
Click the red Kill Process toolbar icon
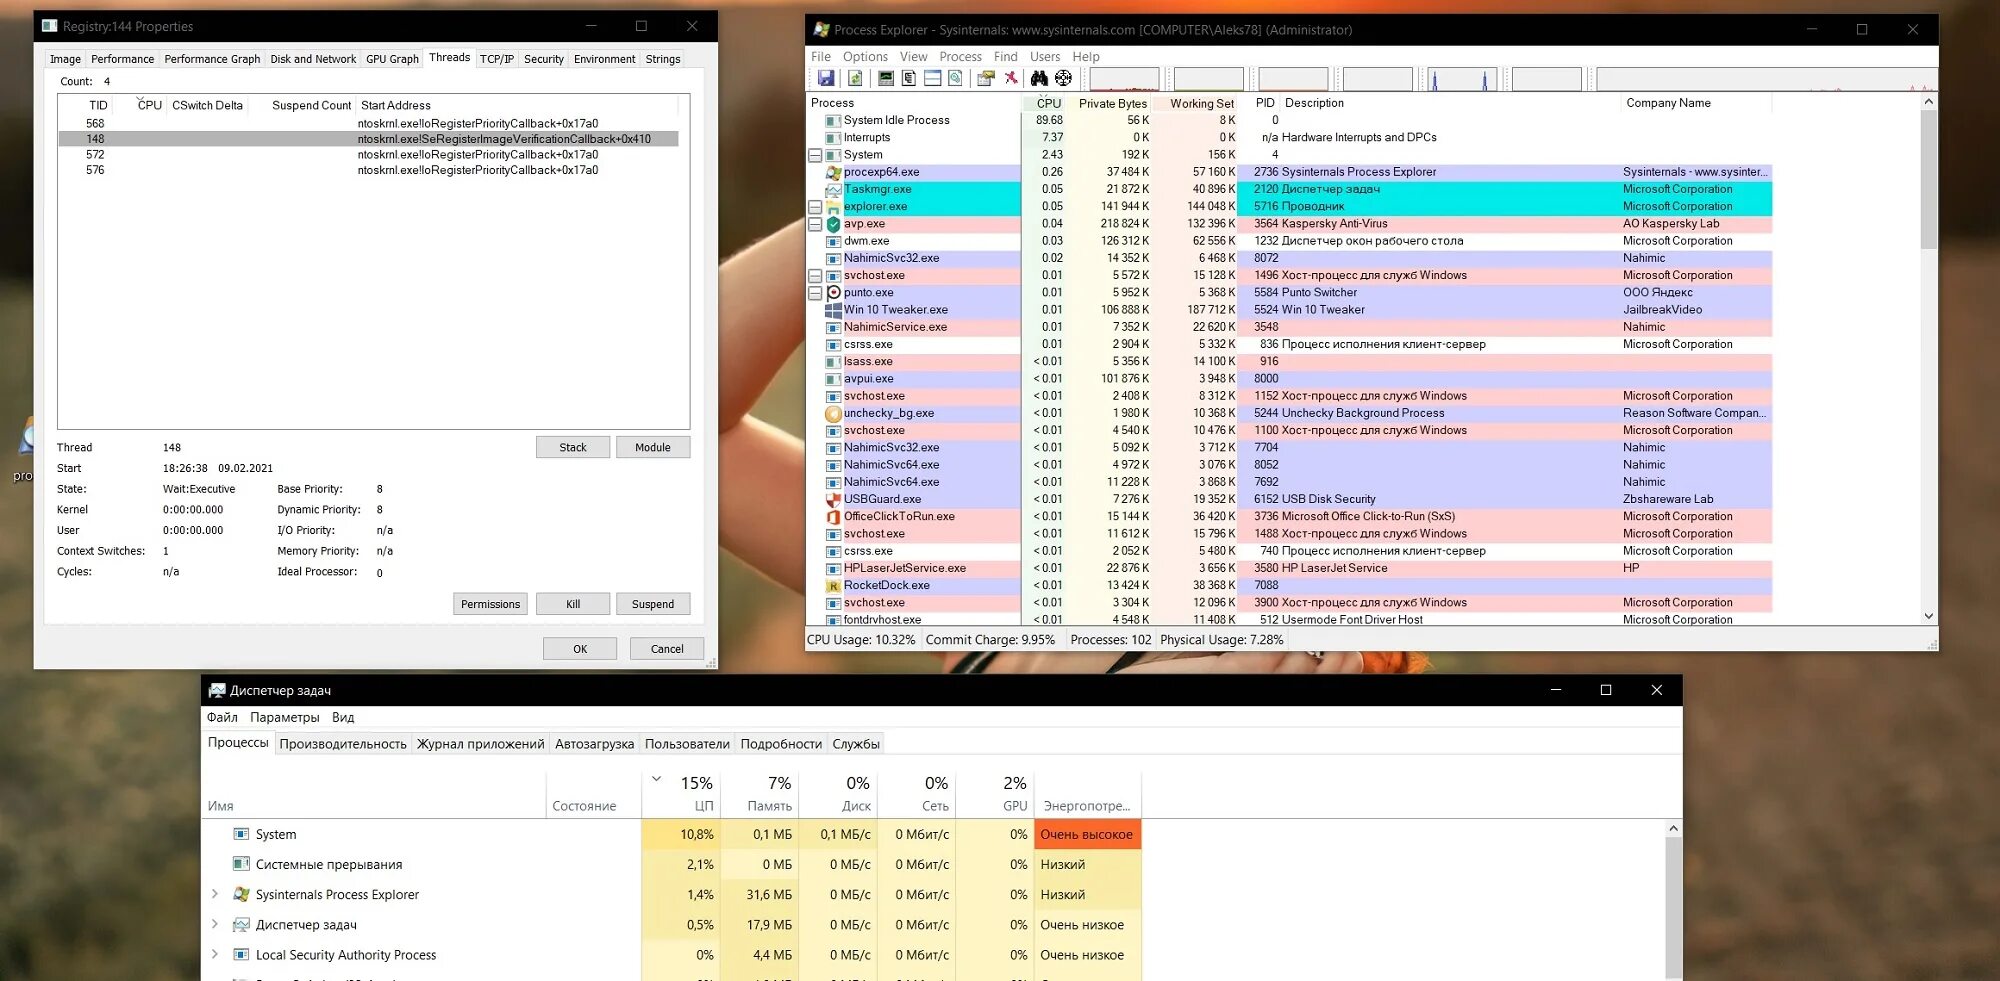pyautogui.click(x=1011, y=78)
